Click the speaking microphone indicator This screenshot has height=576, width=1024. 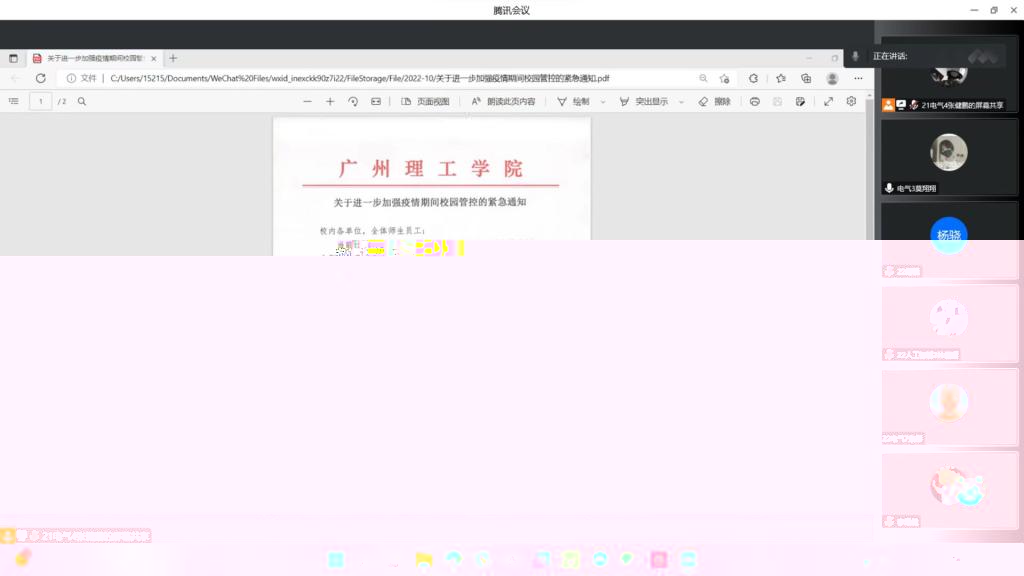coord(855,56)
